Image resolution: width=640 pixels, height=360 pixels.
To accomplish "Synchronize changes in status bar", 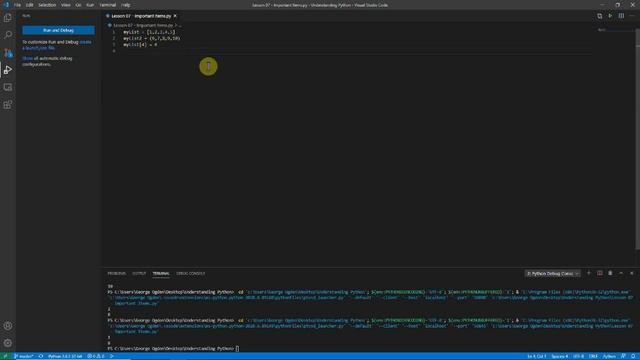I will click(41, 356).
